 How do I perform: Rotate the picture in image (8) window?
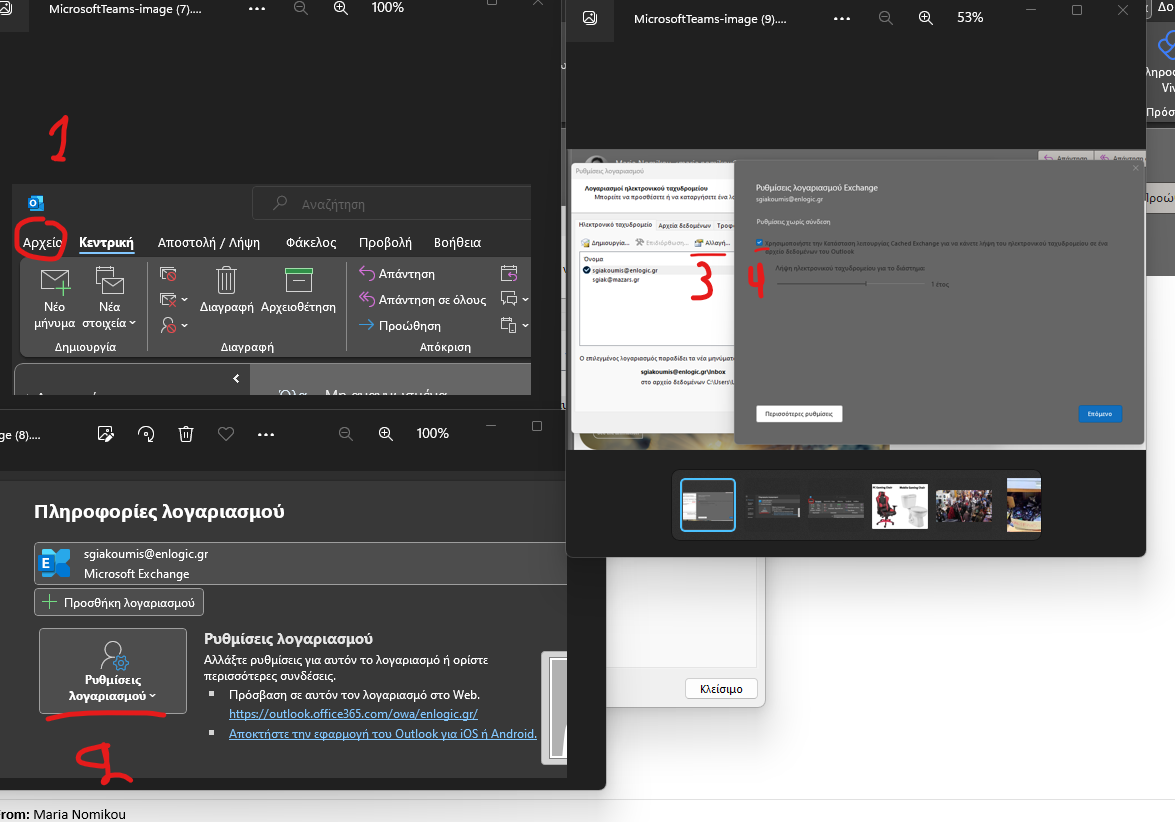click(x=146, y=433)
